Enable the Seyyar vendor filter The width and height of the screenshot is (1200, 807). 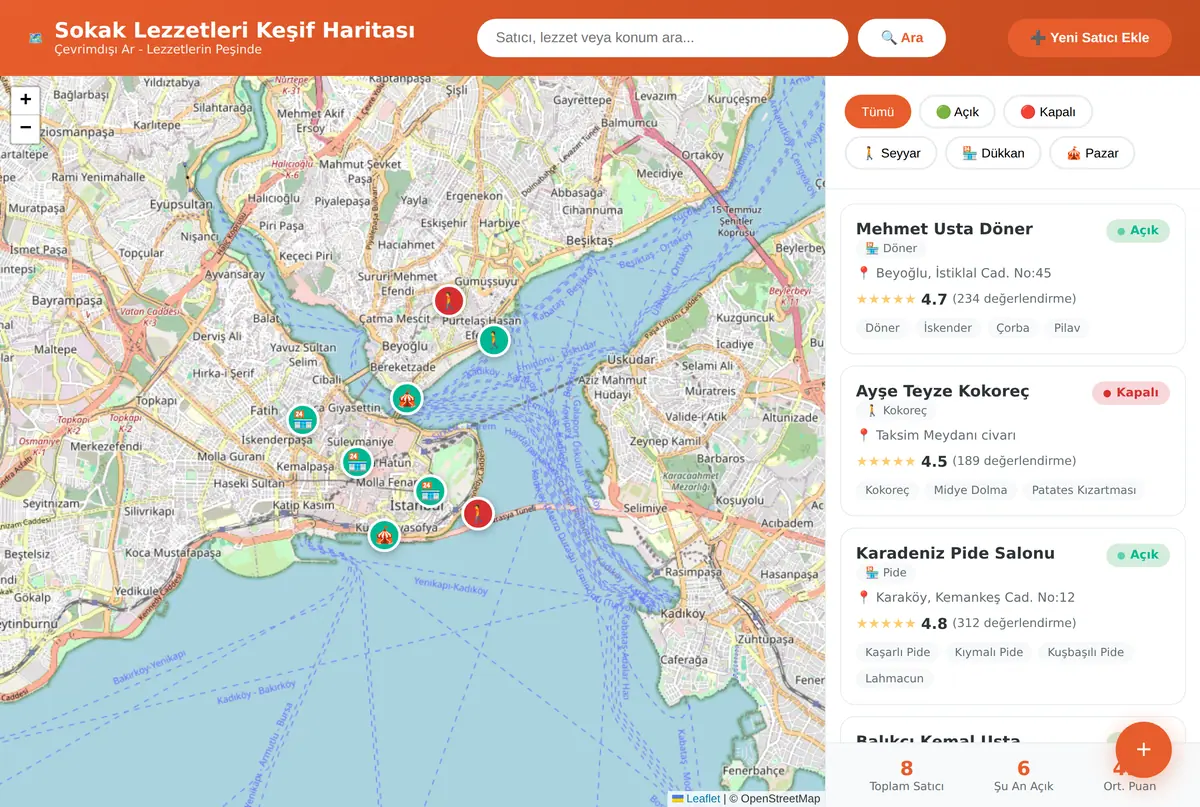click(891, 153)
